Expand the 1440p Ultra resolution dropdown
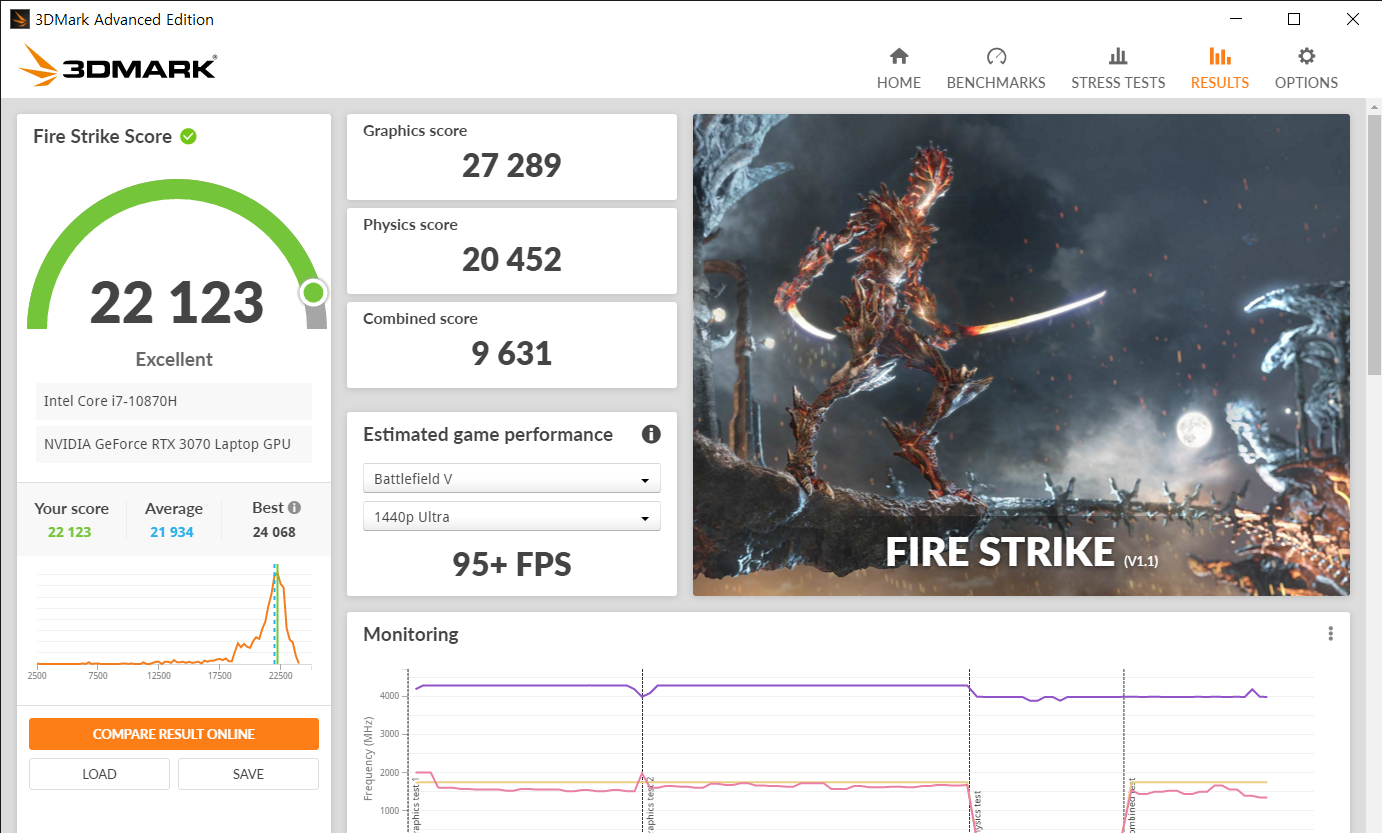The height and width of the screenshot is (833, 1382). click(512, 517)
